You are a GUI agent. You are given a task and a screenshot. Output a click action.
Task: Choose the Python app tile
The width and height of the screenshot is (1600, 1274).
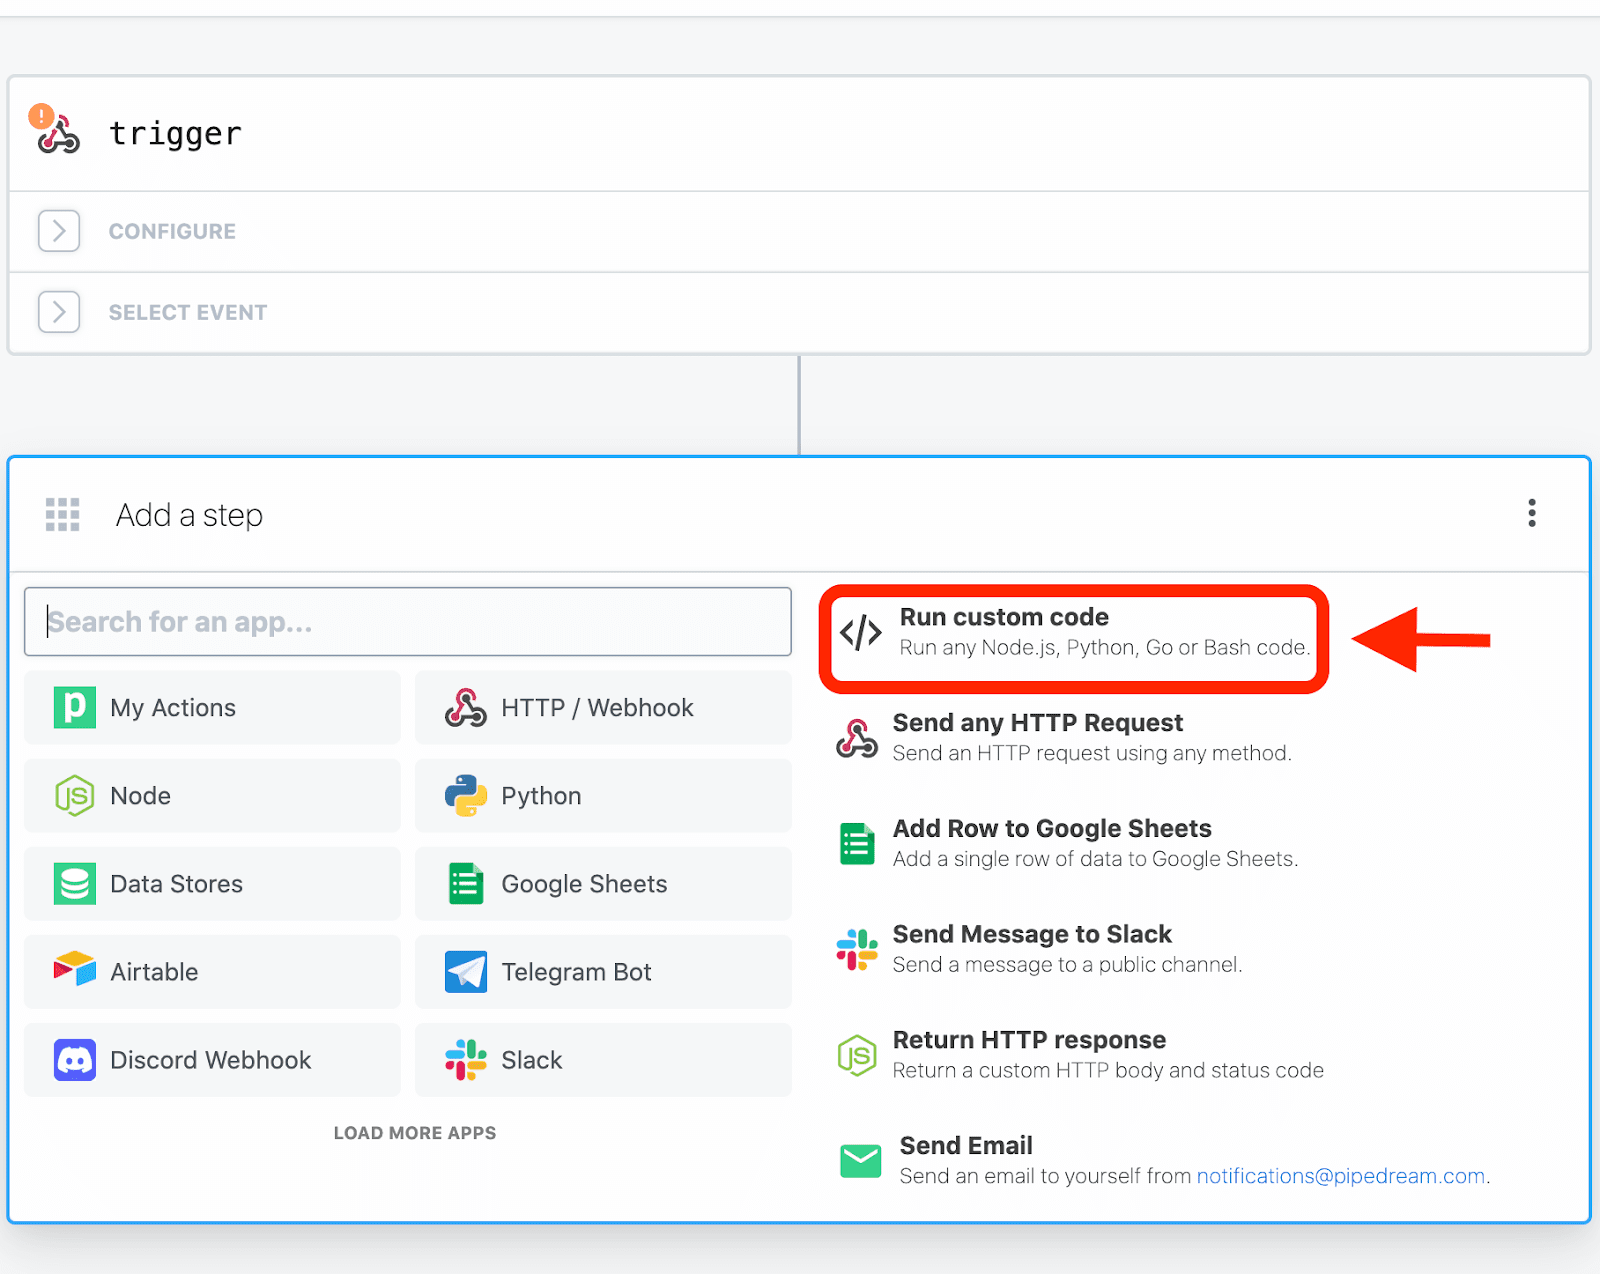603,796
